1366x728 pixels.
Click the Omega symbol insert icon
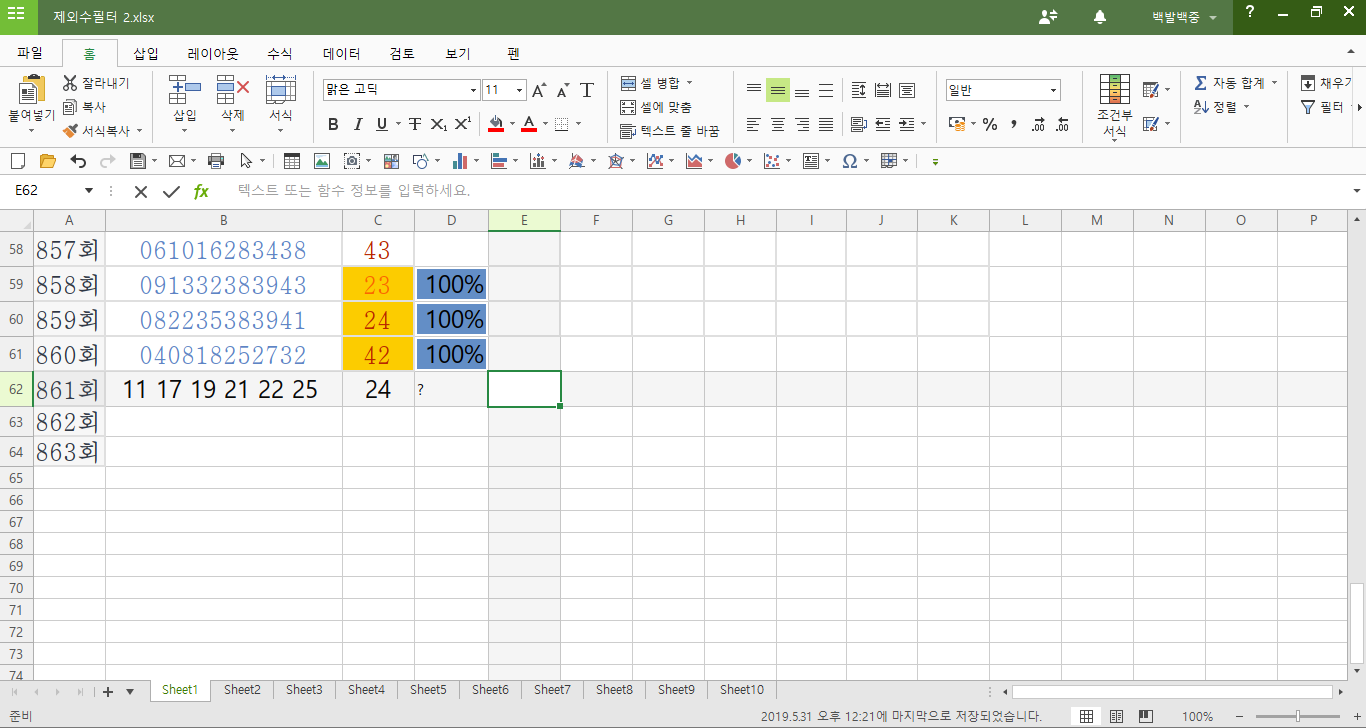849,161
